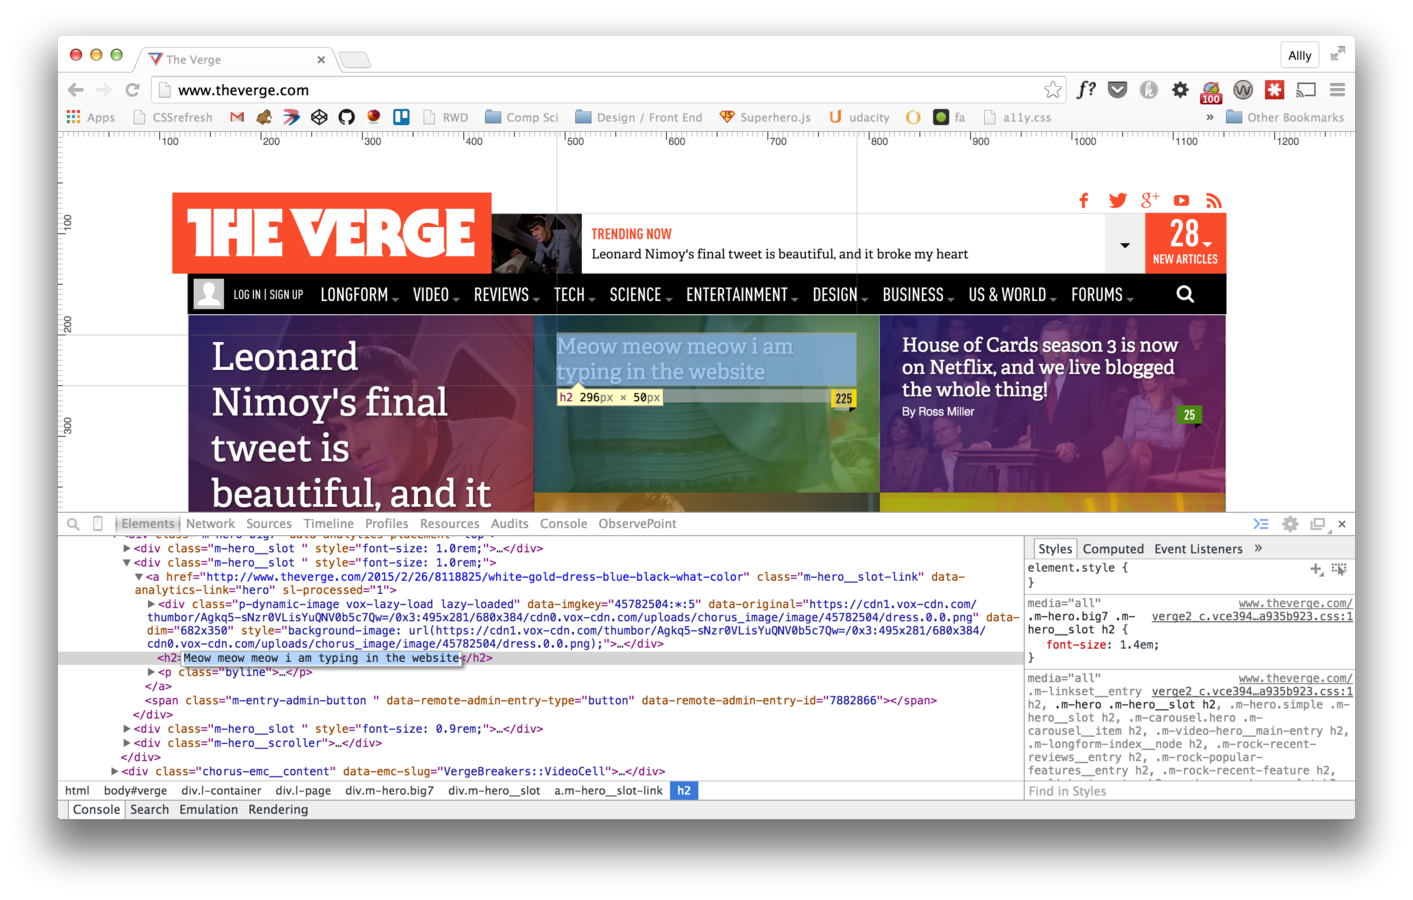Image resolution: width=1413 pixels, height=900 pixels.
Task: Click the extension icon with 100 badge
Action: (x=1211, y=92)
